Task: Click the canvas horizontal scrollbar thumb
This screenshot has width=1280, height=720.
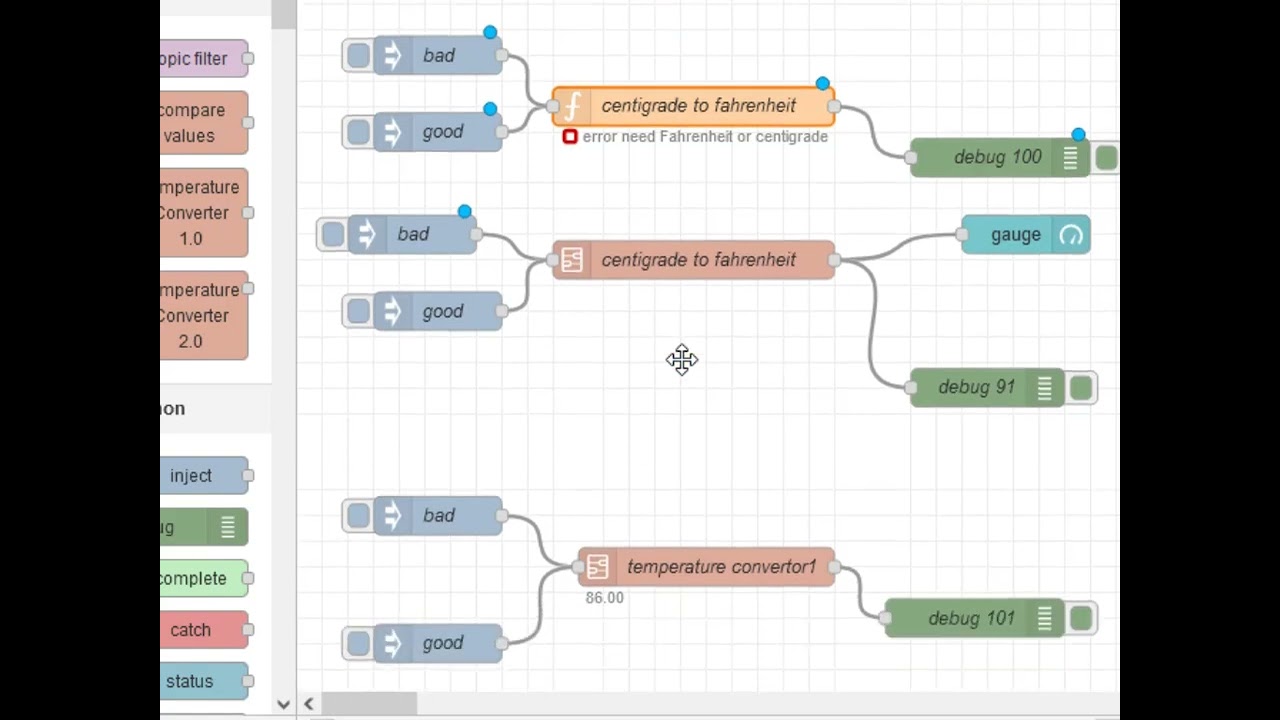Action: coord(369,704)
